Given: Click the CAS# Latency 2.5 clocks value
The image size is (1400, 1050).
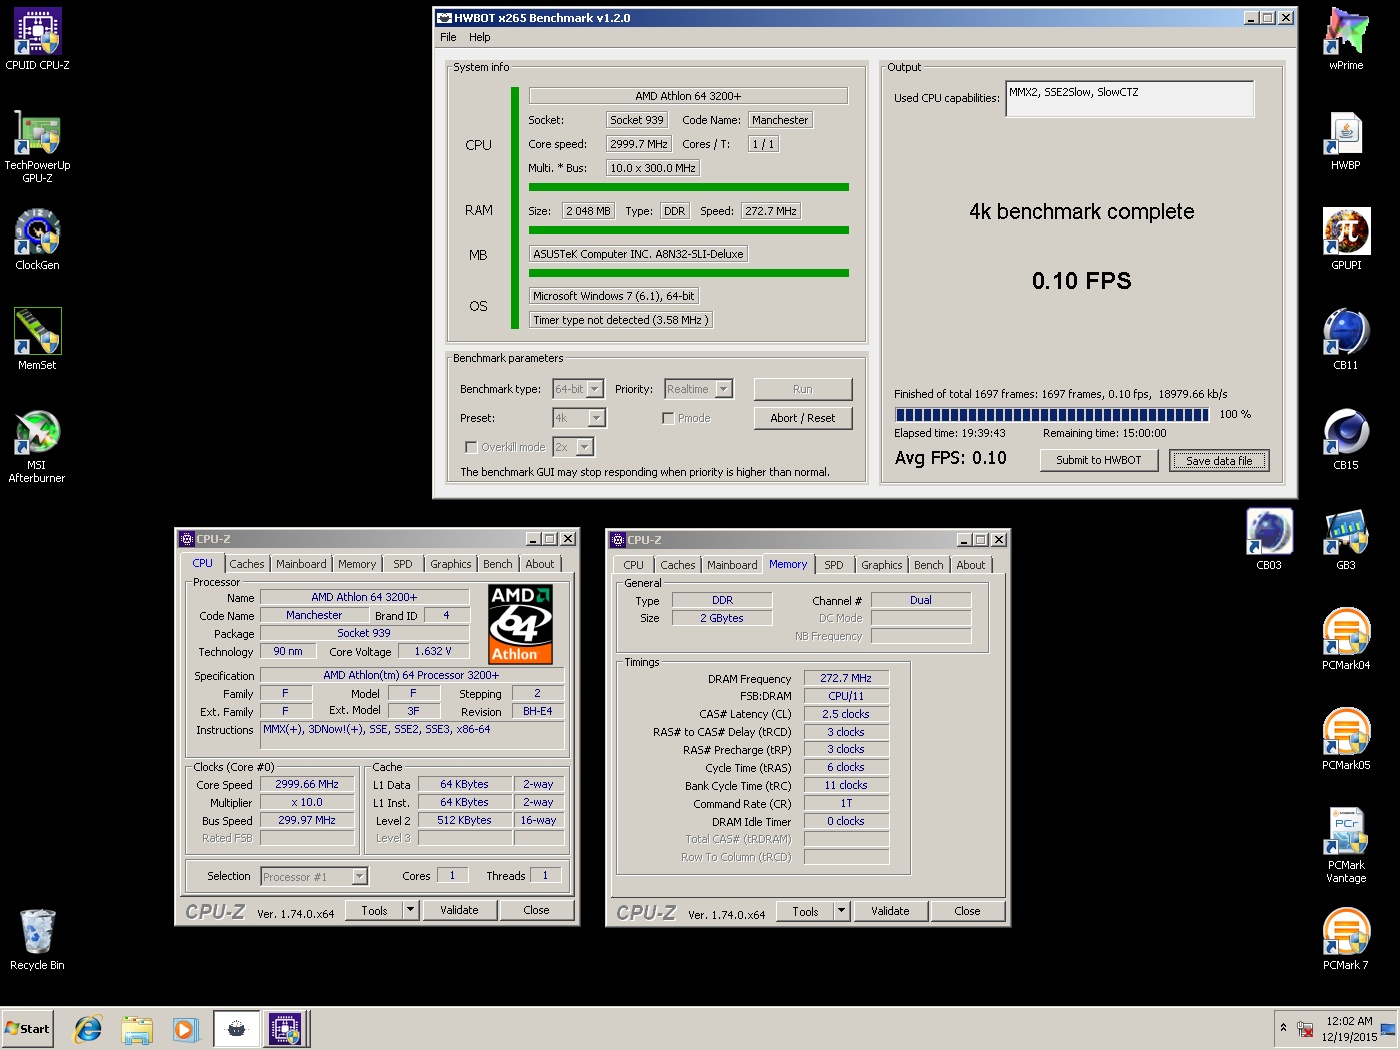Looking at the screenshot, I should (x=846, y=714).
